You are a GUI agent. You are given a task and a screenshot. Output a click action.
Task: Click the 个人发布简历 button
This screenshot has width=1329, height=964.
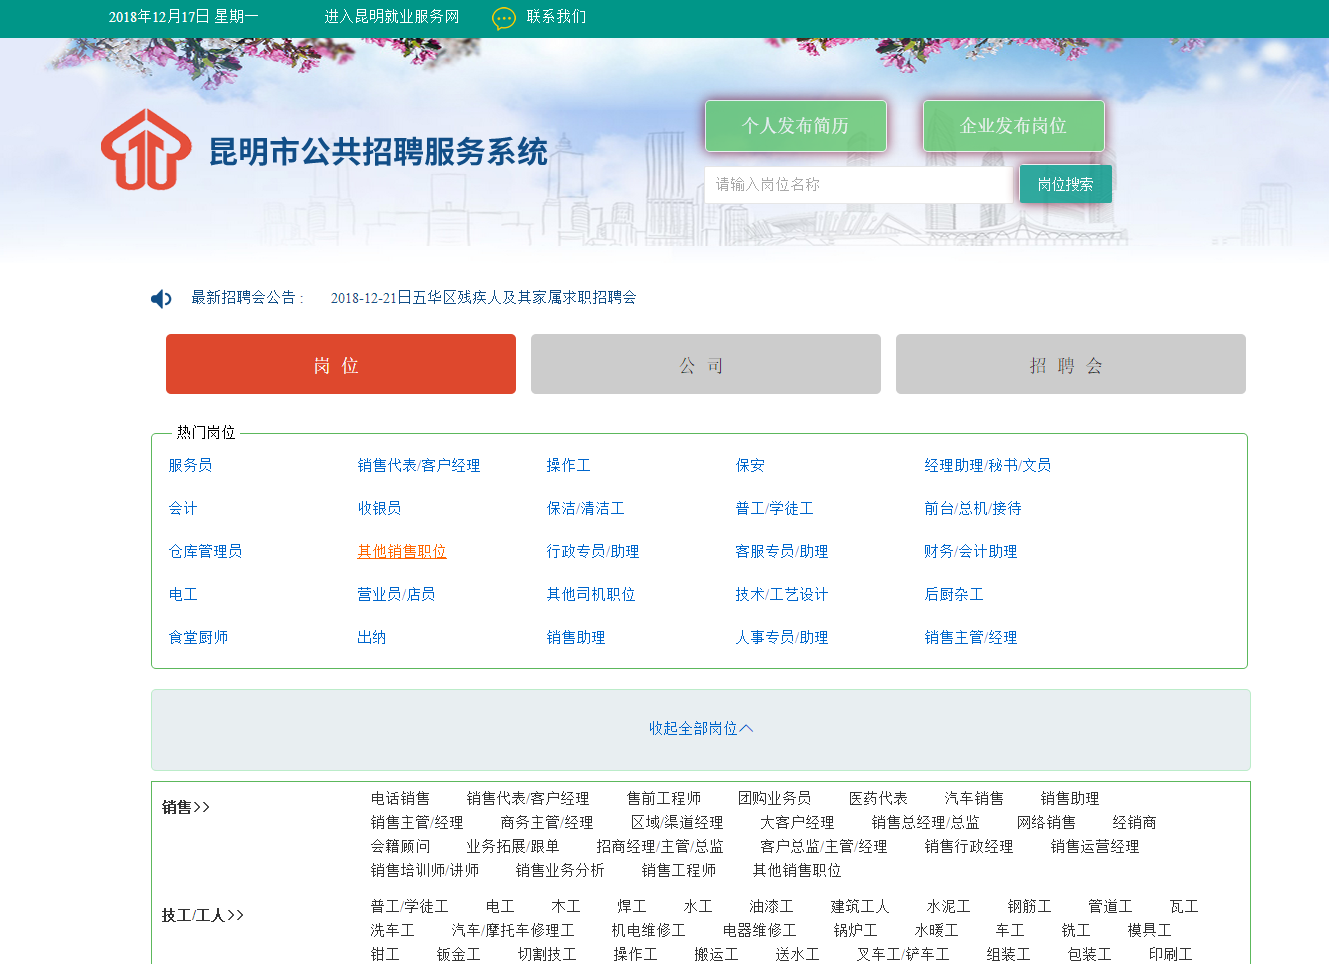pyautogui.click(x=795, y=125)
